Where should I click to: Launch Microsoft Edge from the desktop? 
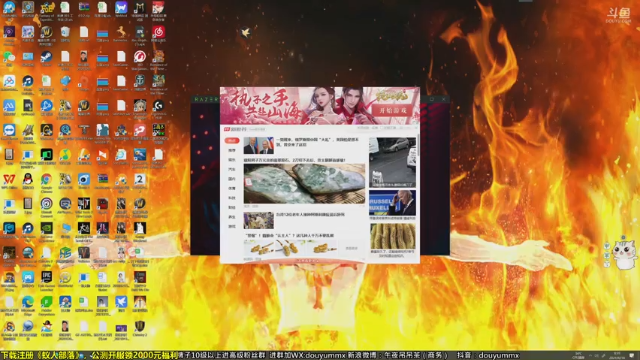coord(28,302)
